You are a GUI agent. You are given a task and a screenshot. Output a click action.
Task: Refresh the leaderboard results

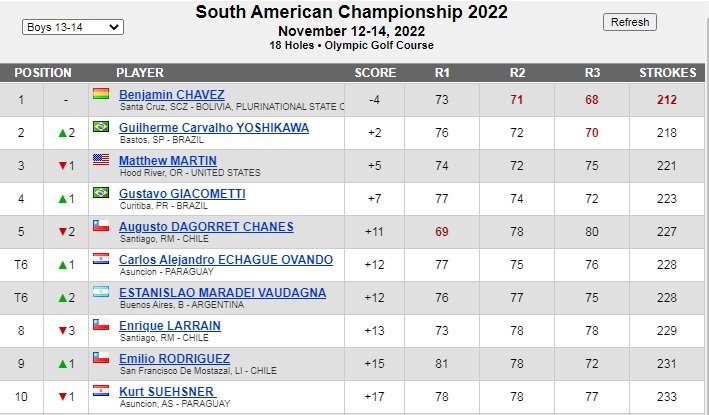(630, 22)
